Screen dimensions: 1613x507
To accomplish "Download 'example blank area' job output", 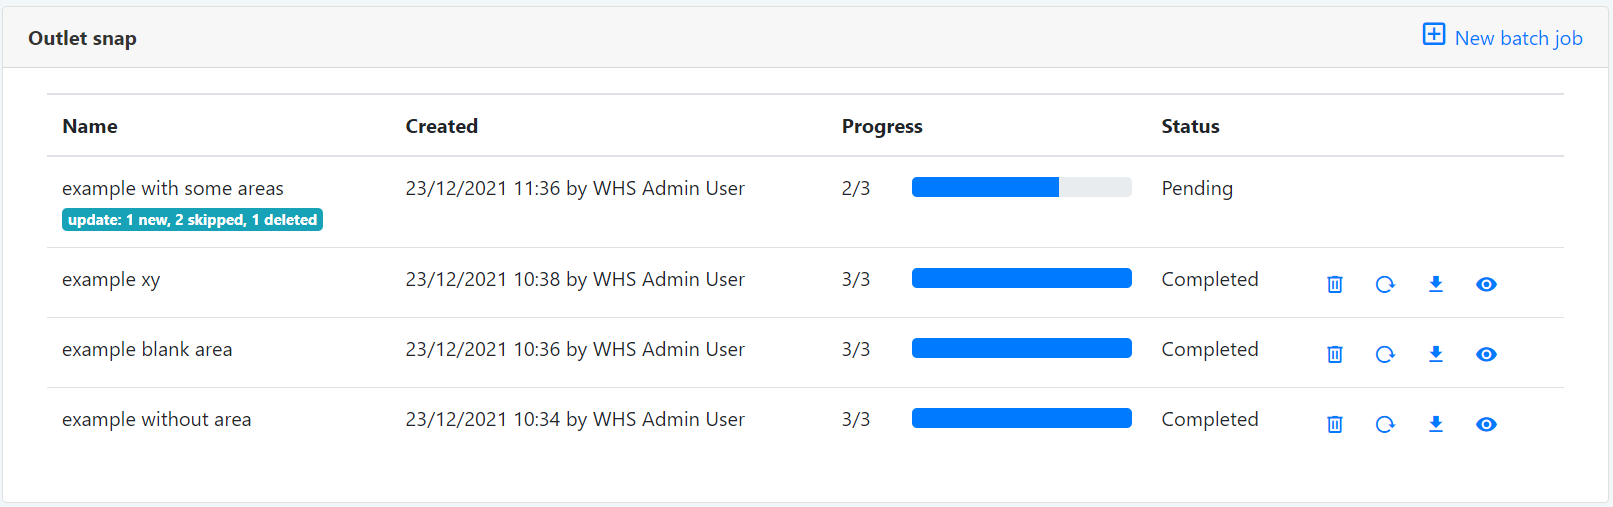I will [x=1436, y=354].
